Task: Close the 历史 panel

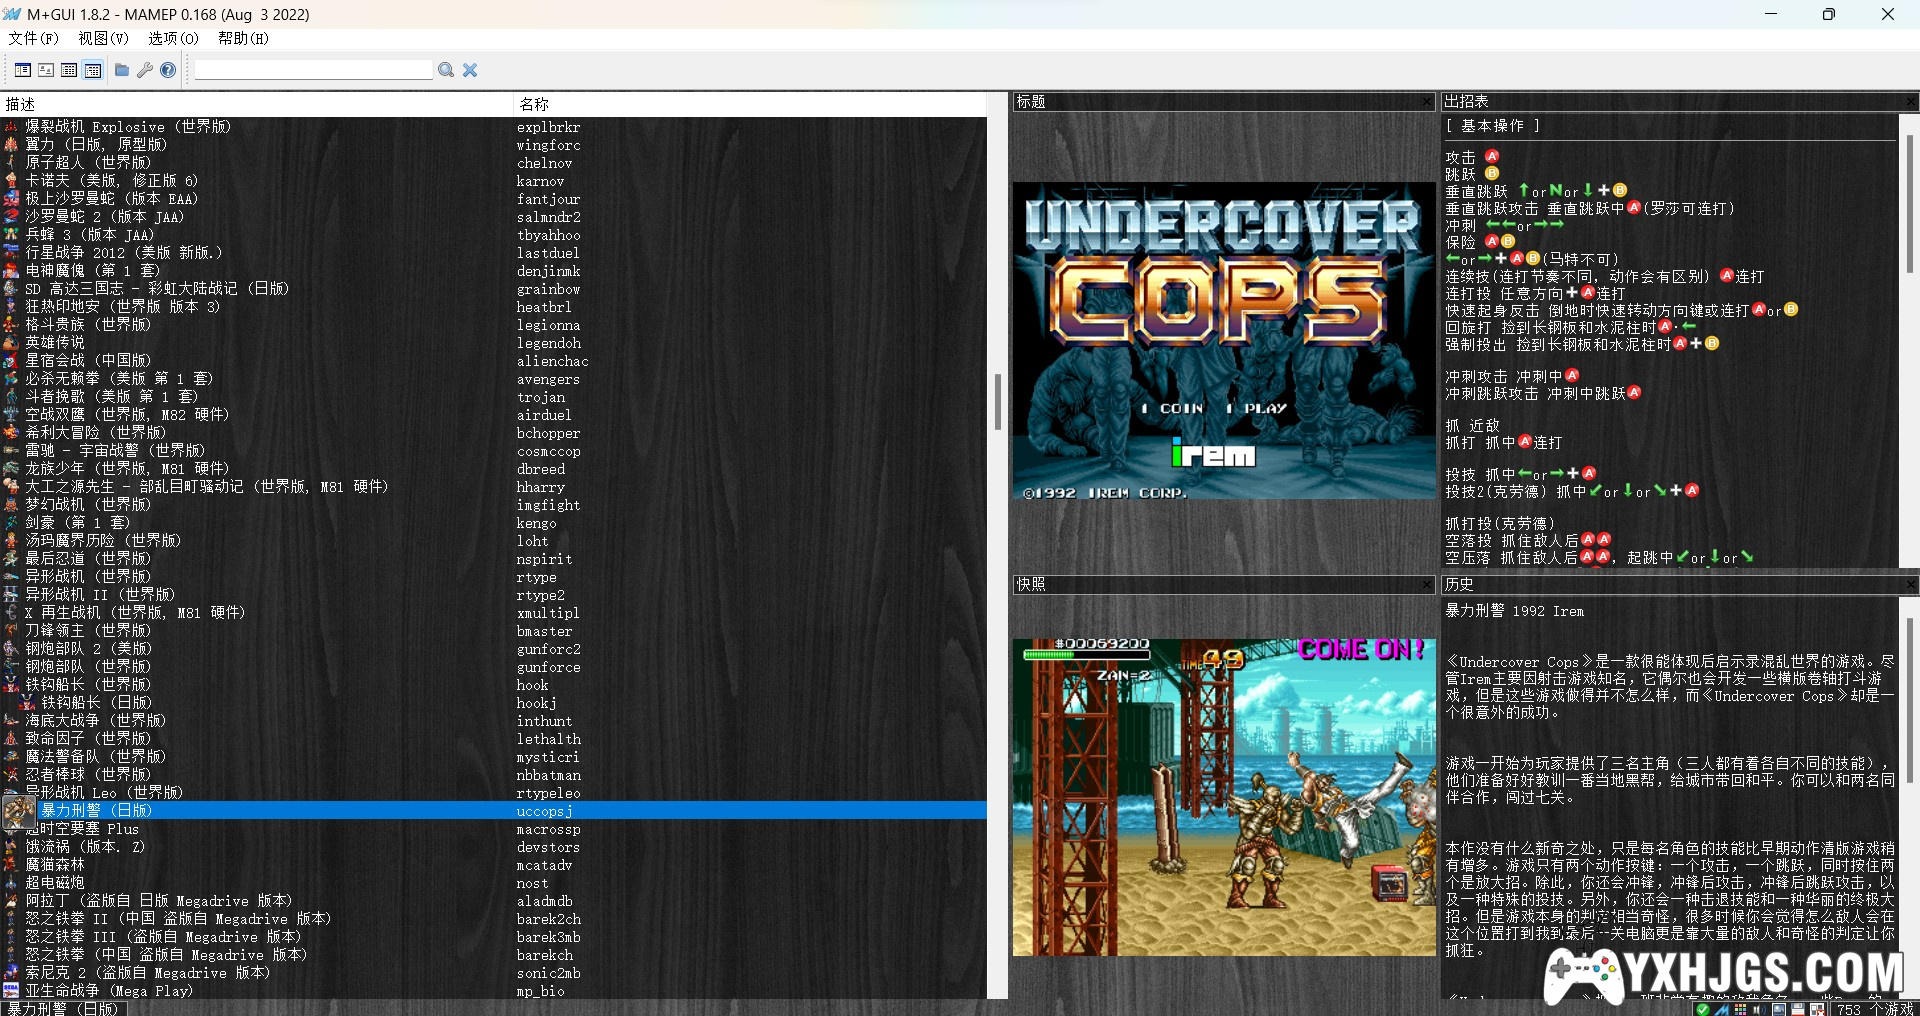Action: coord(1910,584)
